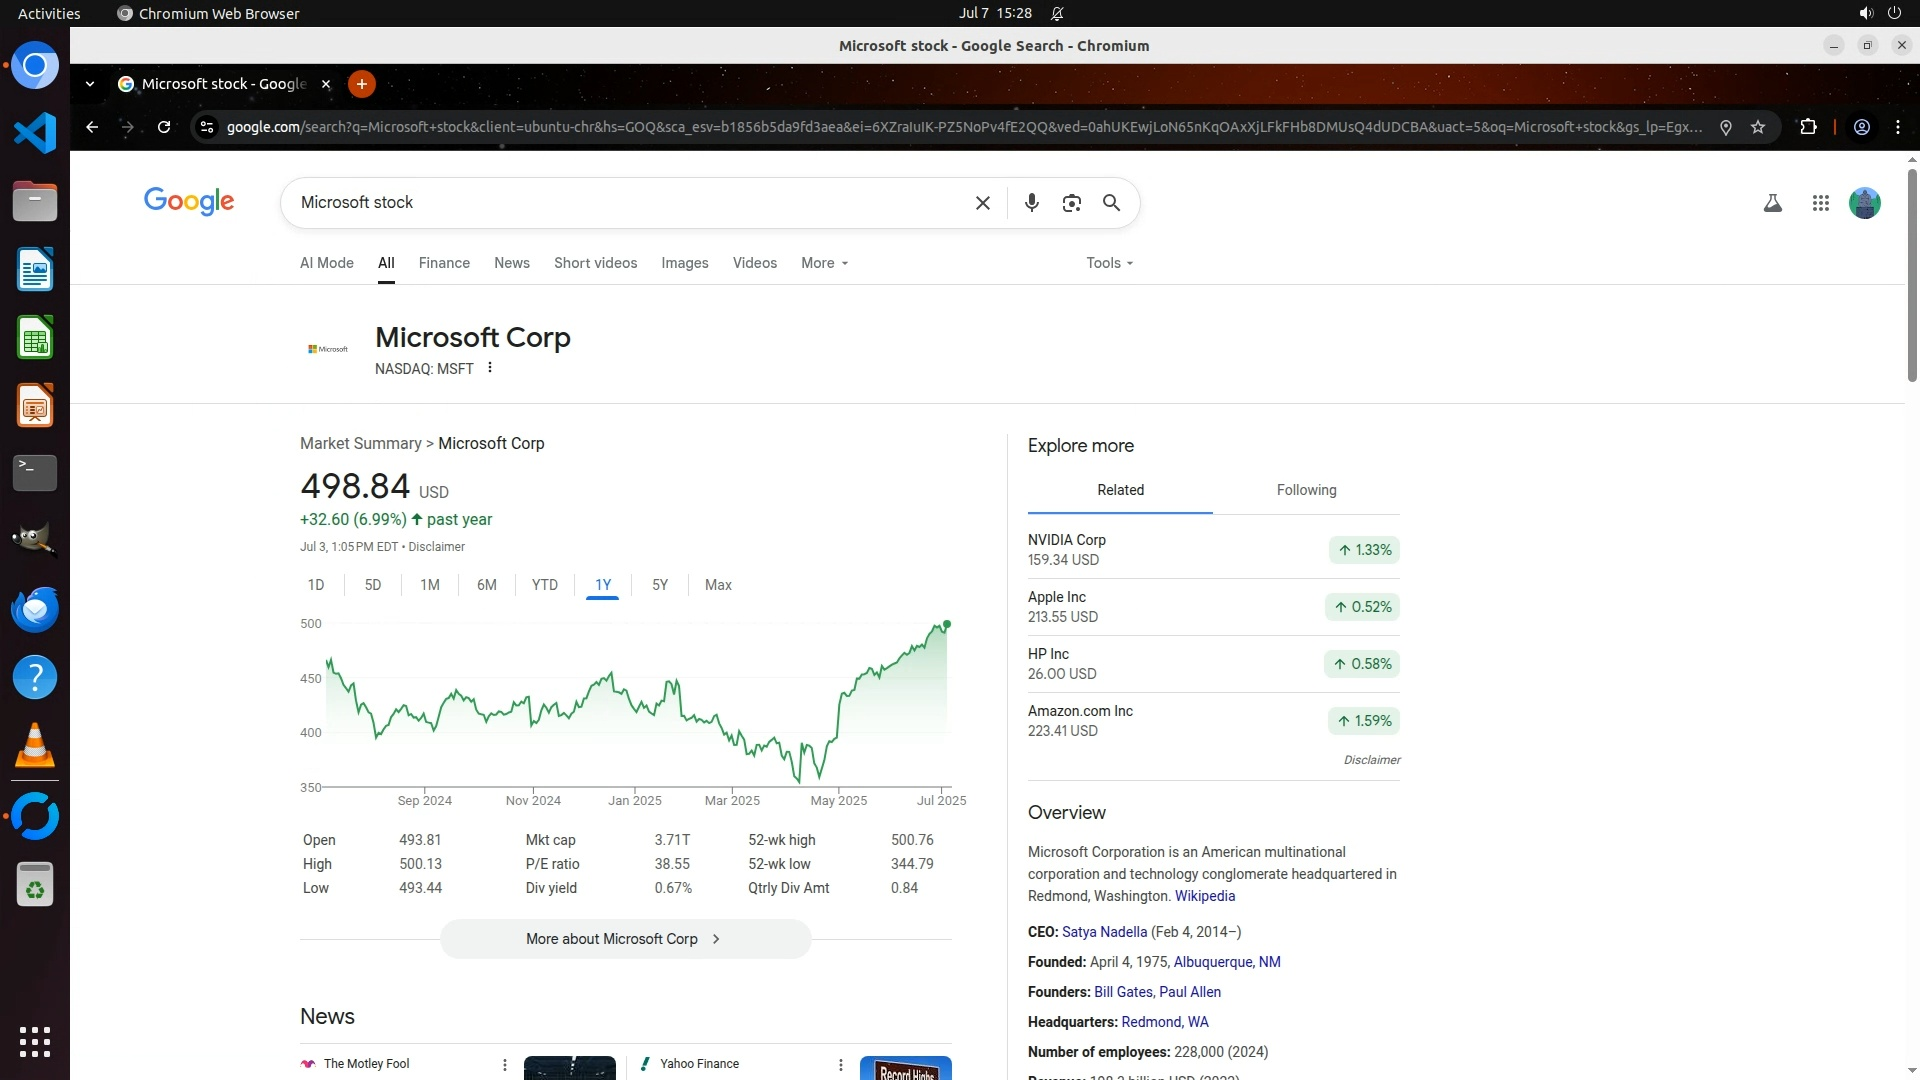Open three-dot menu beside NASDAQ: MSFT
This screenshot has width=1920, height=1080.
[490, 368]
